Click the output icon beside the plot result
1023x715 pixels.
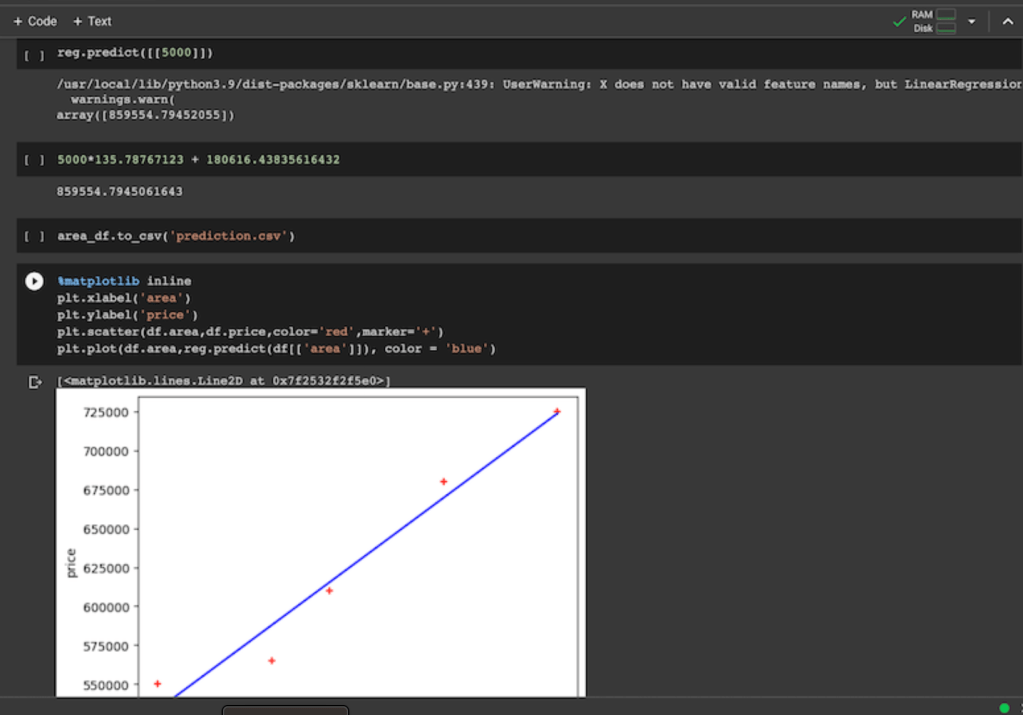[35, 382]
